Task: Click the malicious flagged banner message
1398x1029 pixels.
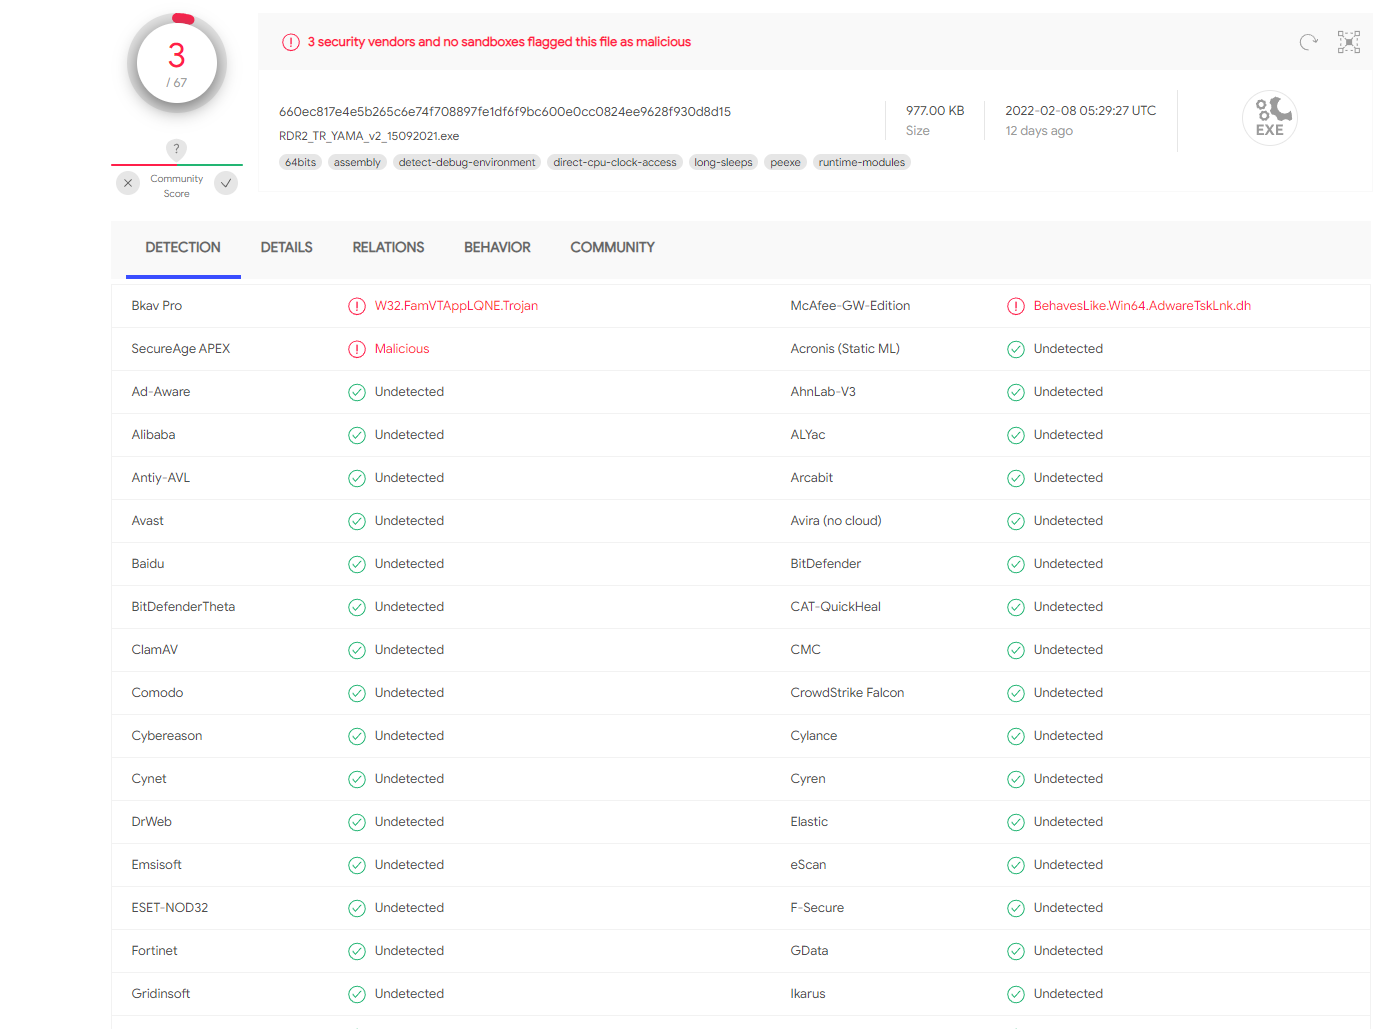Action: point(499,42)
